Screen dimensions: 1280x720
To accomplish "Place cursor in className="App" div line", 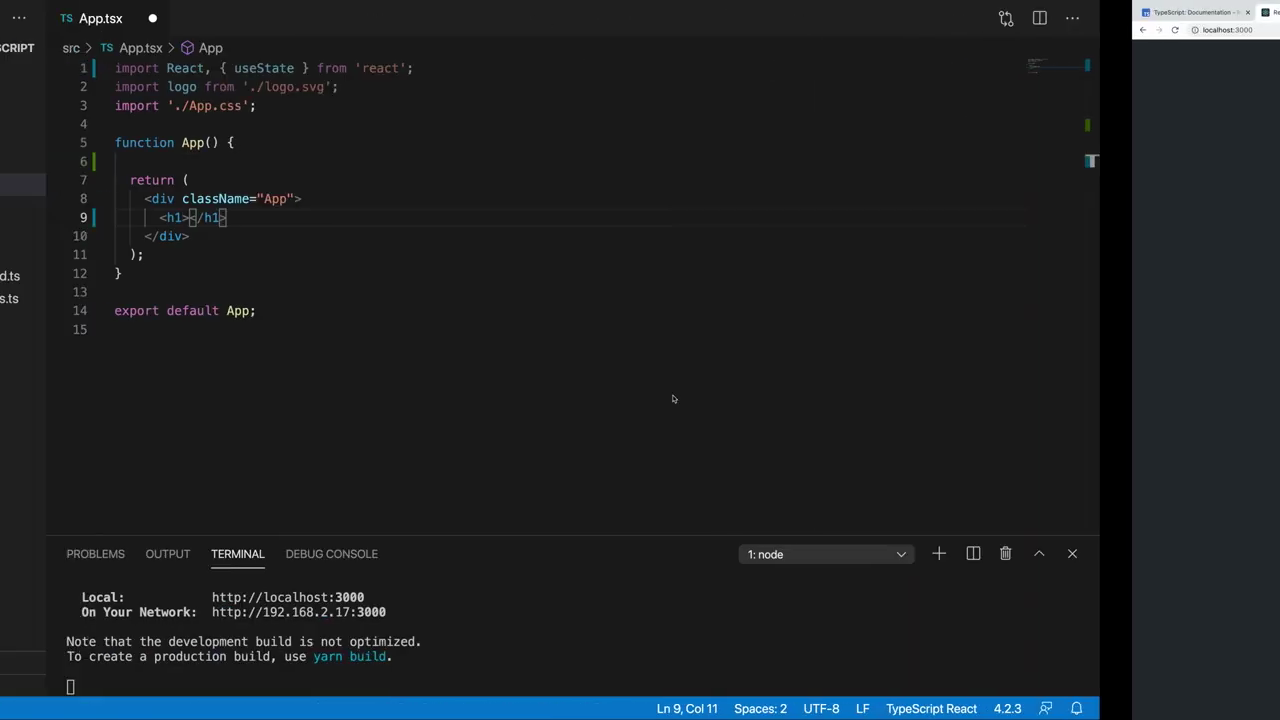I will click(x=223, y=199).
